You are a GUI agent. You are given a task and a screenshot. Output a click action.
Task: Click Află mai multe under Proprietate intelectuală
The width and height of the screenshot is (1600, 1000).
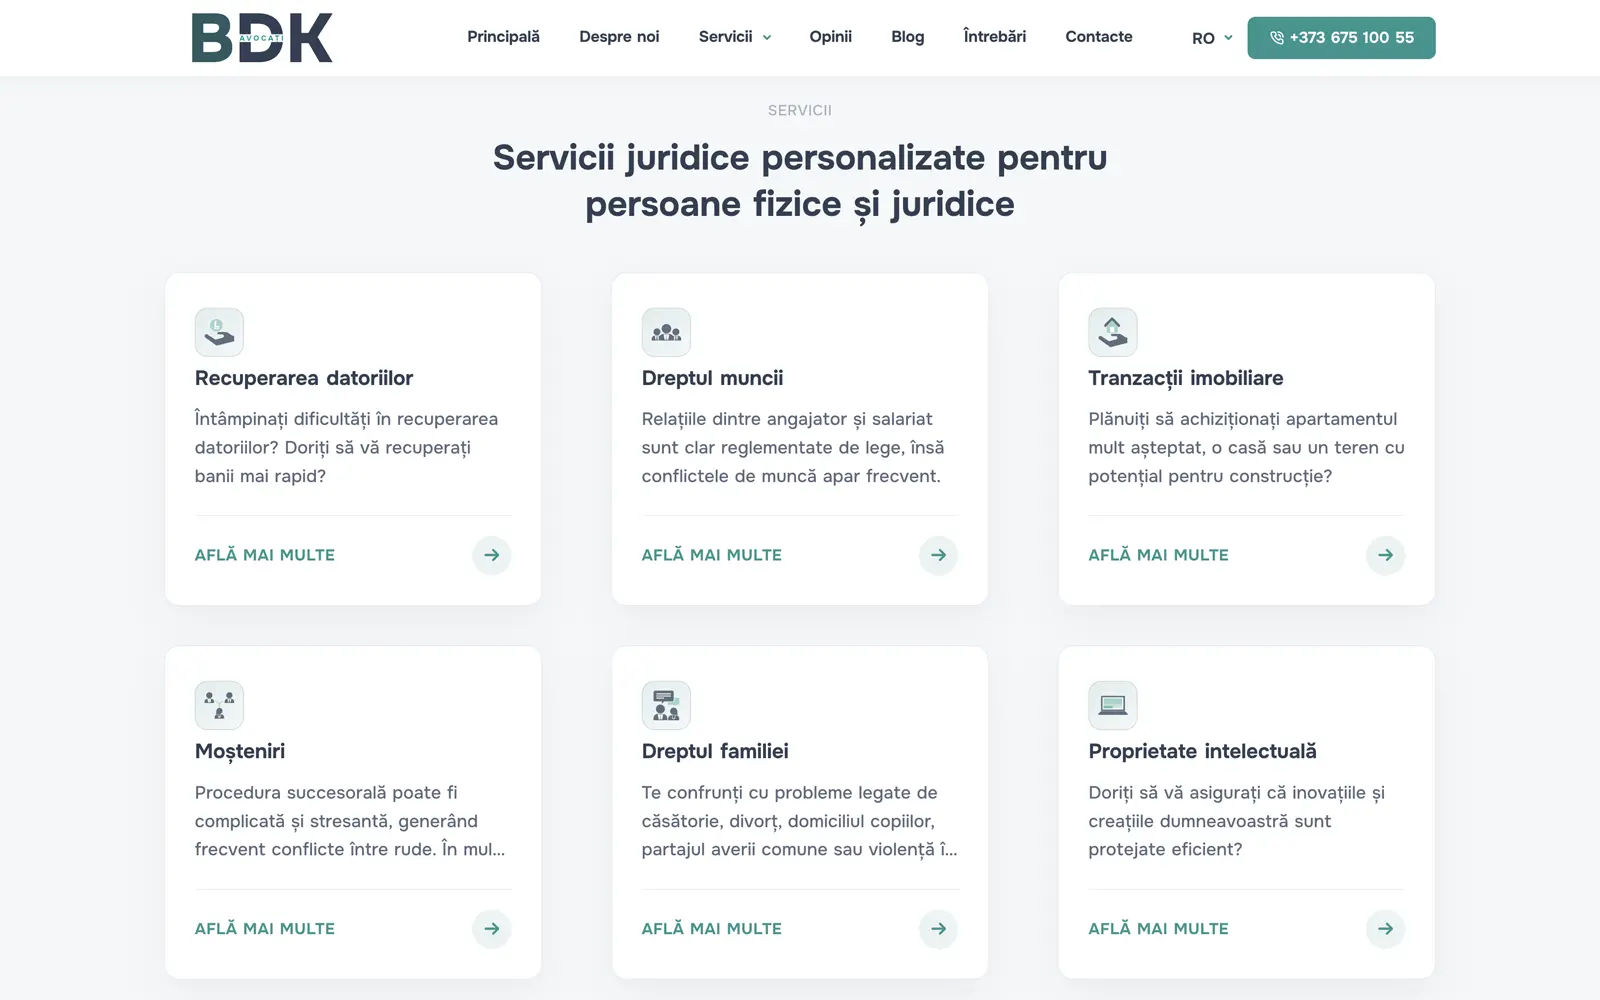[1159, 929]
